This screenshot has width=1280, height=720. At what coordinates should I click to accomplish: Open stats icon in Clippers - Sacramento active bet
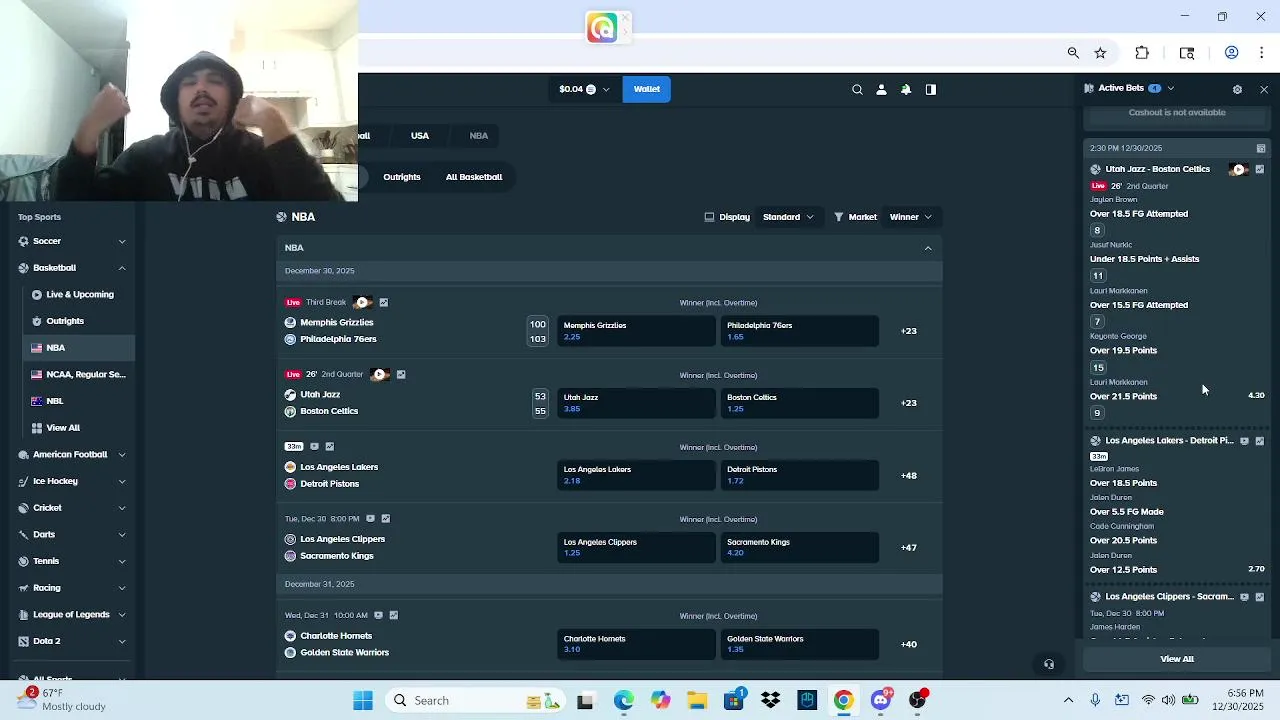pyautogui.click(x=1260, y=596)
